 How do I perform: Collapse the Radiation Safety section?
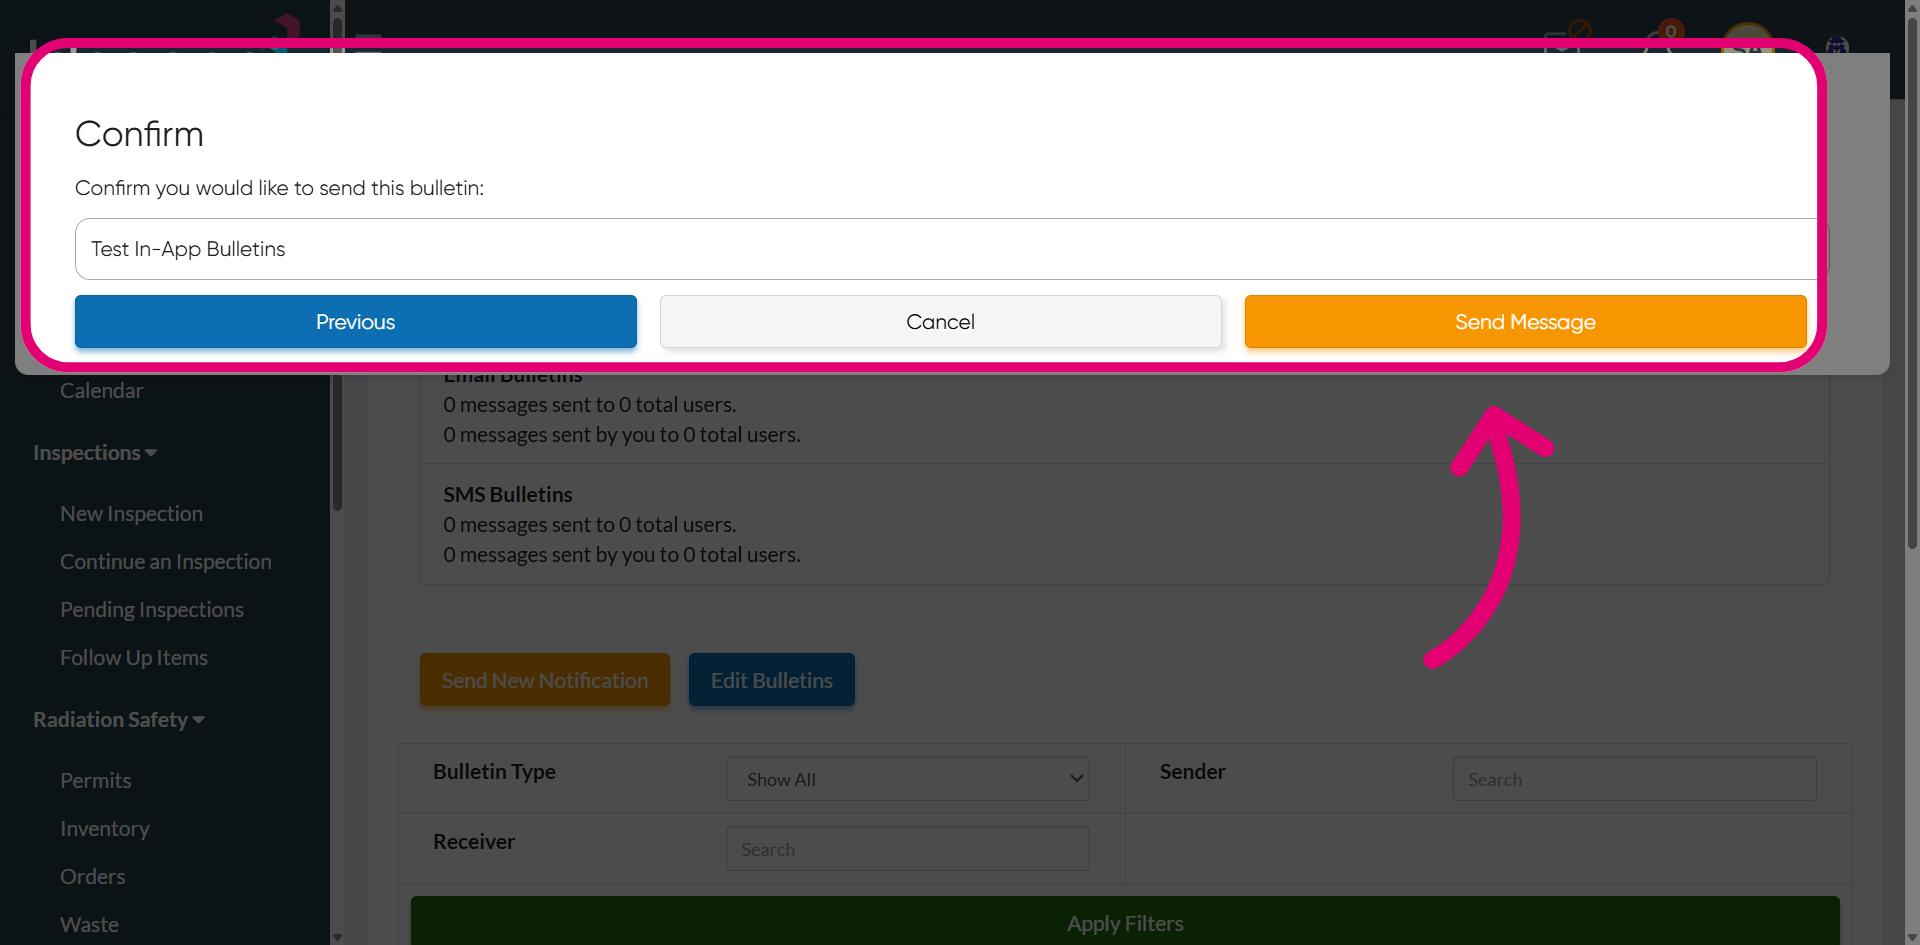coord(119,720)
